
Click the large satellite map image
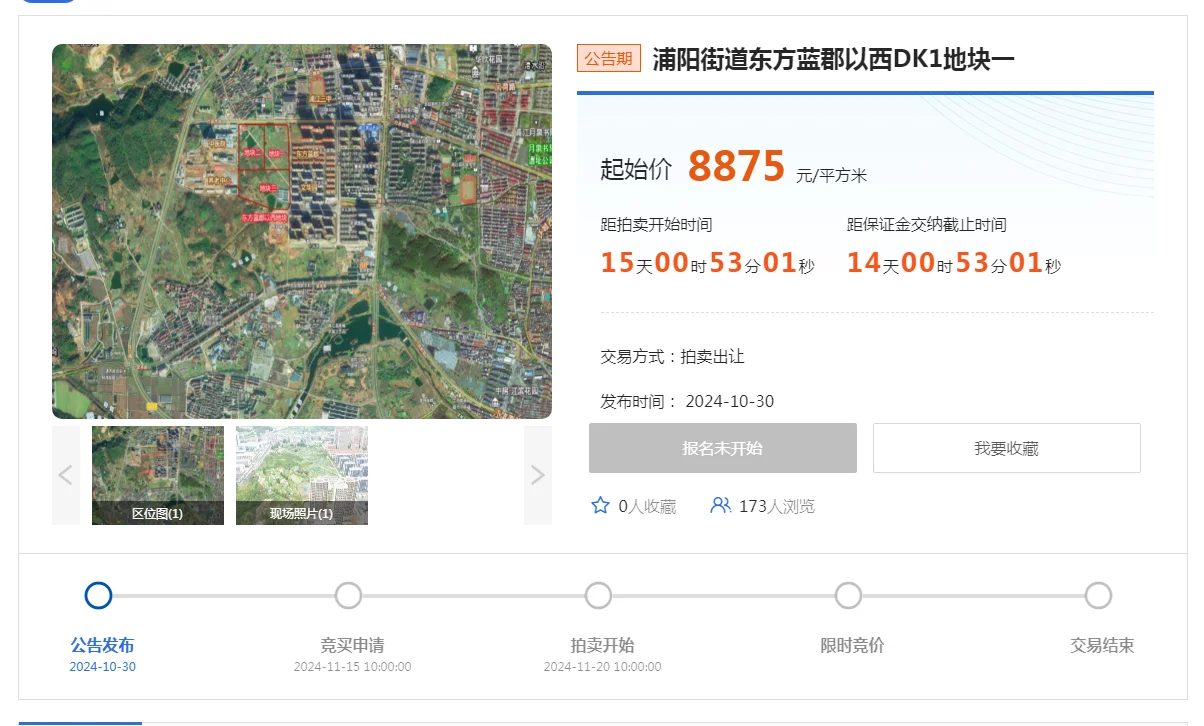(x=302, y=231)
